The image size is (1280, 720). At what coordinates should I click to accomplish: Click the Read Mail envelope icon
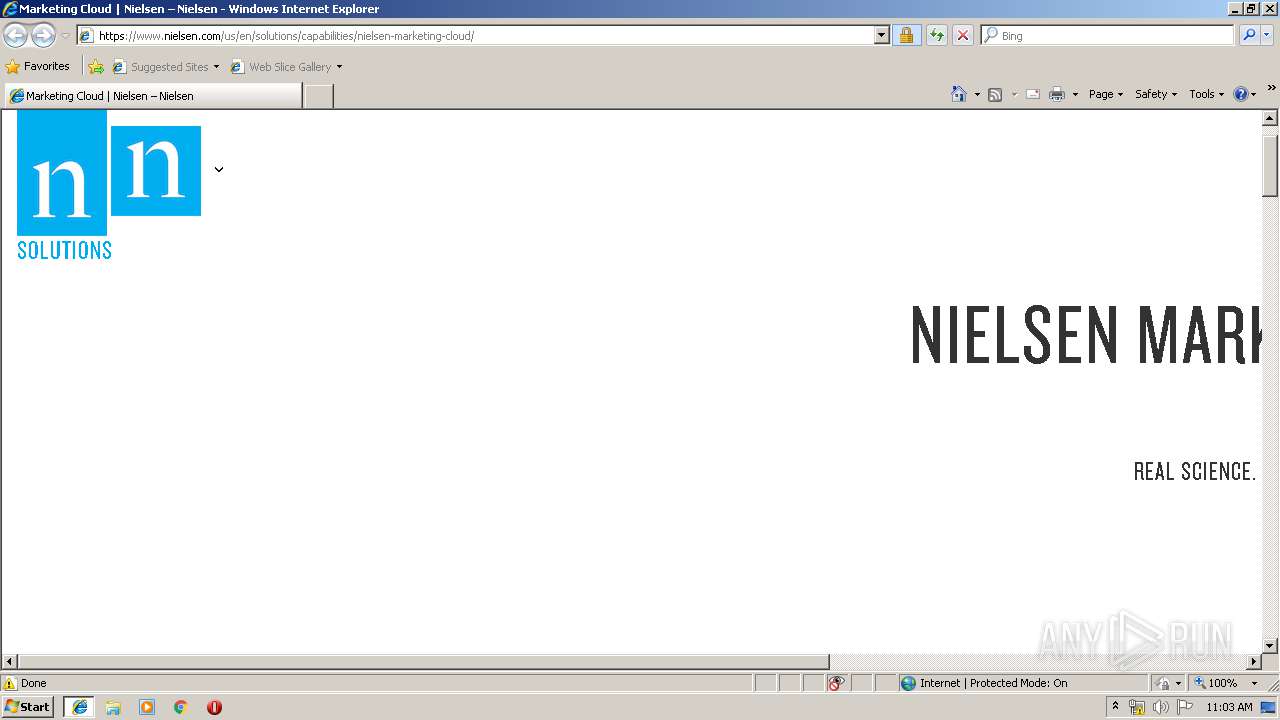(x=1033, y=94)
